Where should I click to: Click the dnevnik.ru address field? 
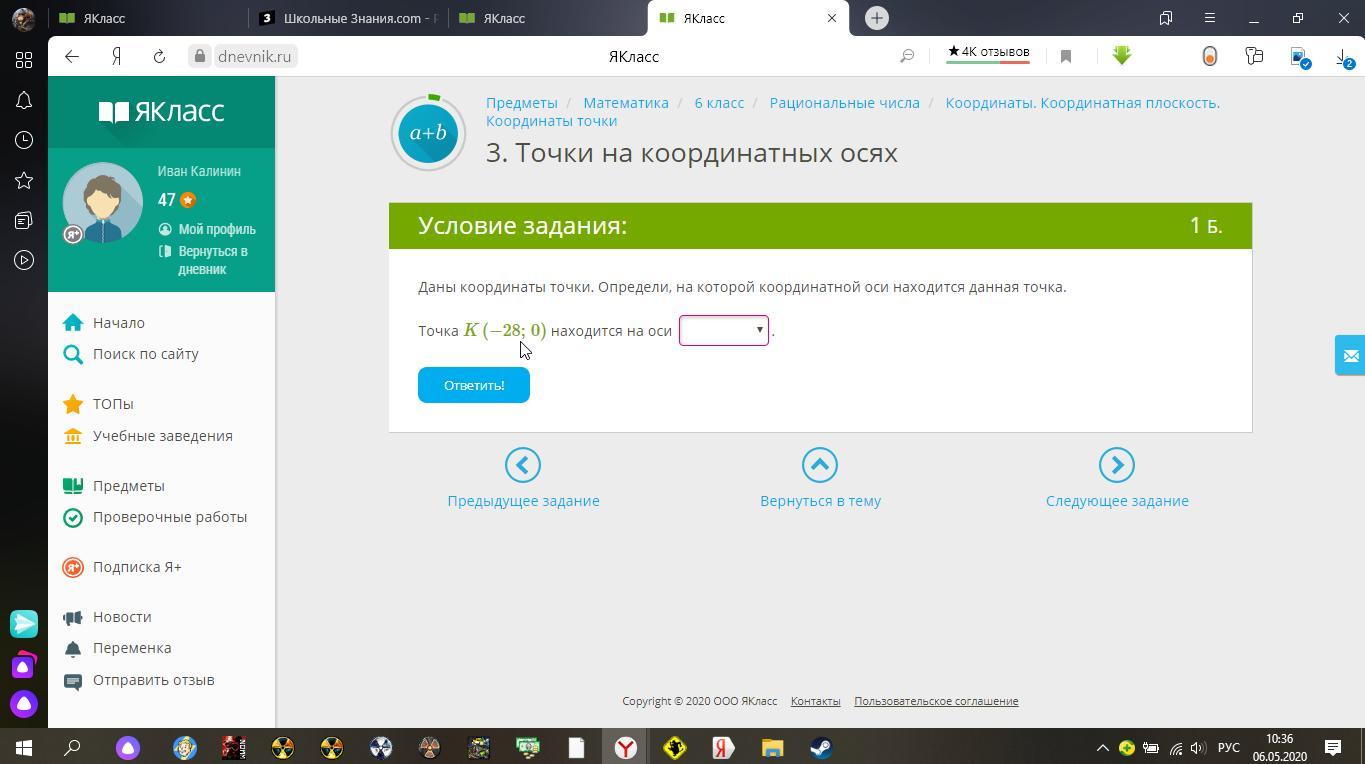pos(254,57)
